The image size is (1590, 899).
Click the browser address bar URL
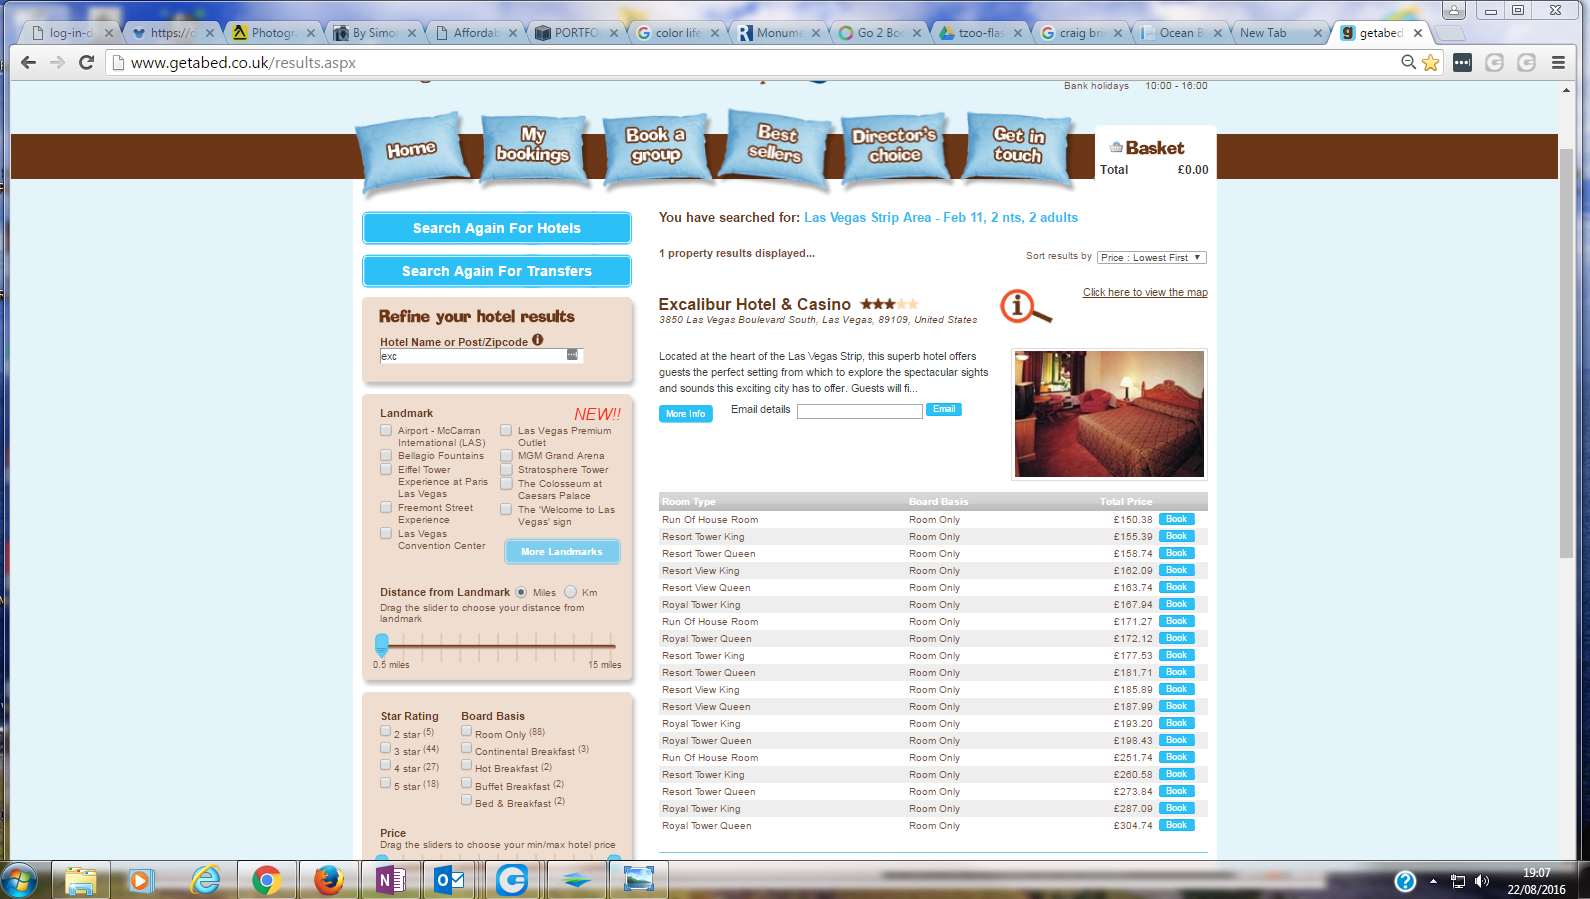[243, 62]
